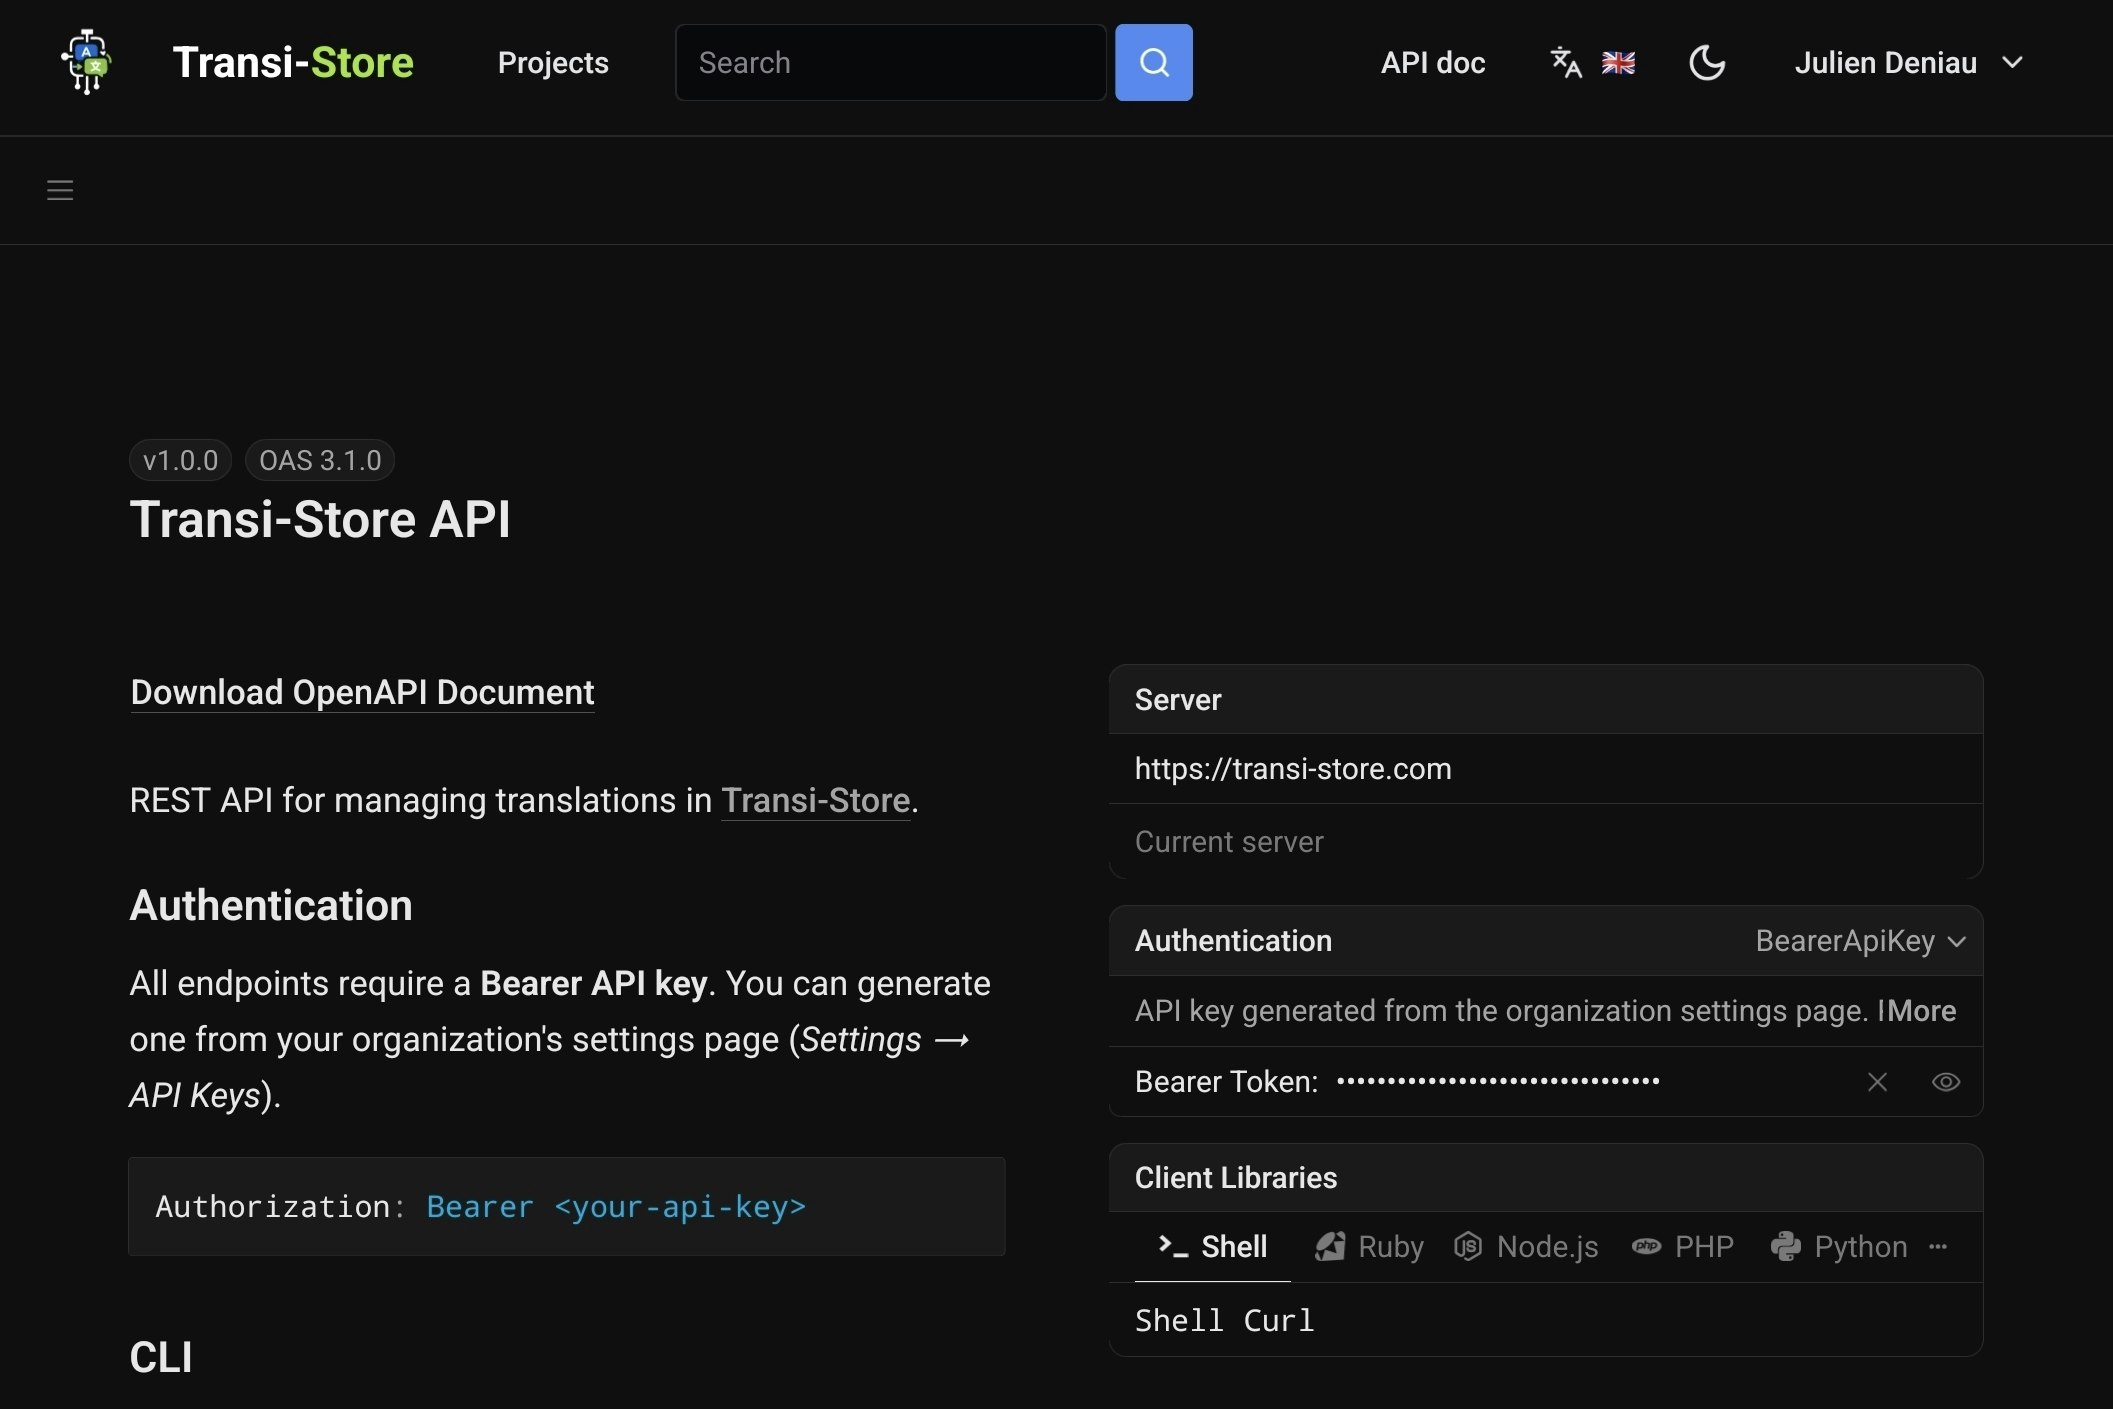This screenshot has height=1409, width=2113.
Task: Expand the BearerApiKey authentication dropdown
Action: coord(1861,941)
